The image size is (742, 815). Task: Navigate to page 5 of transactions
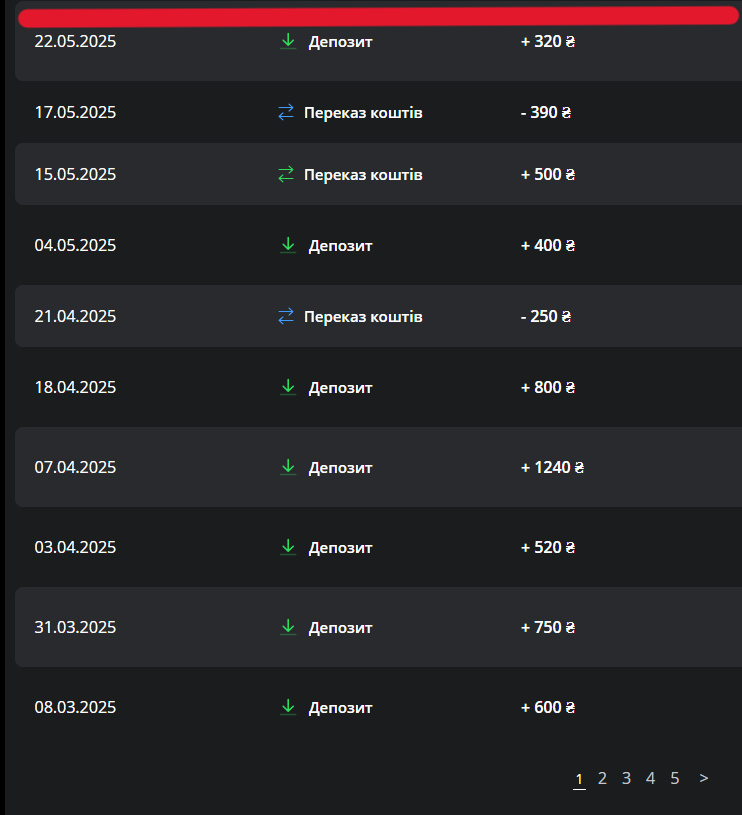pos(675,778)
